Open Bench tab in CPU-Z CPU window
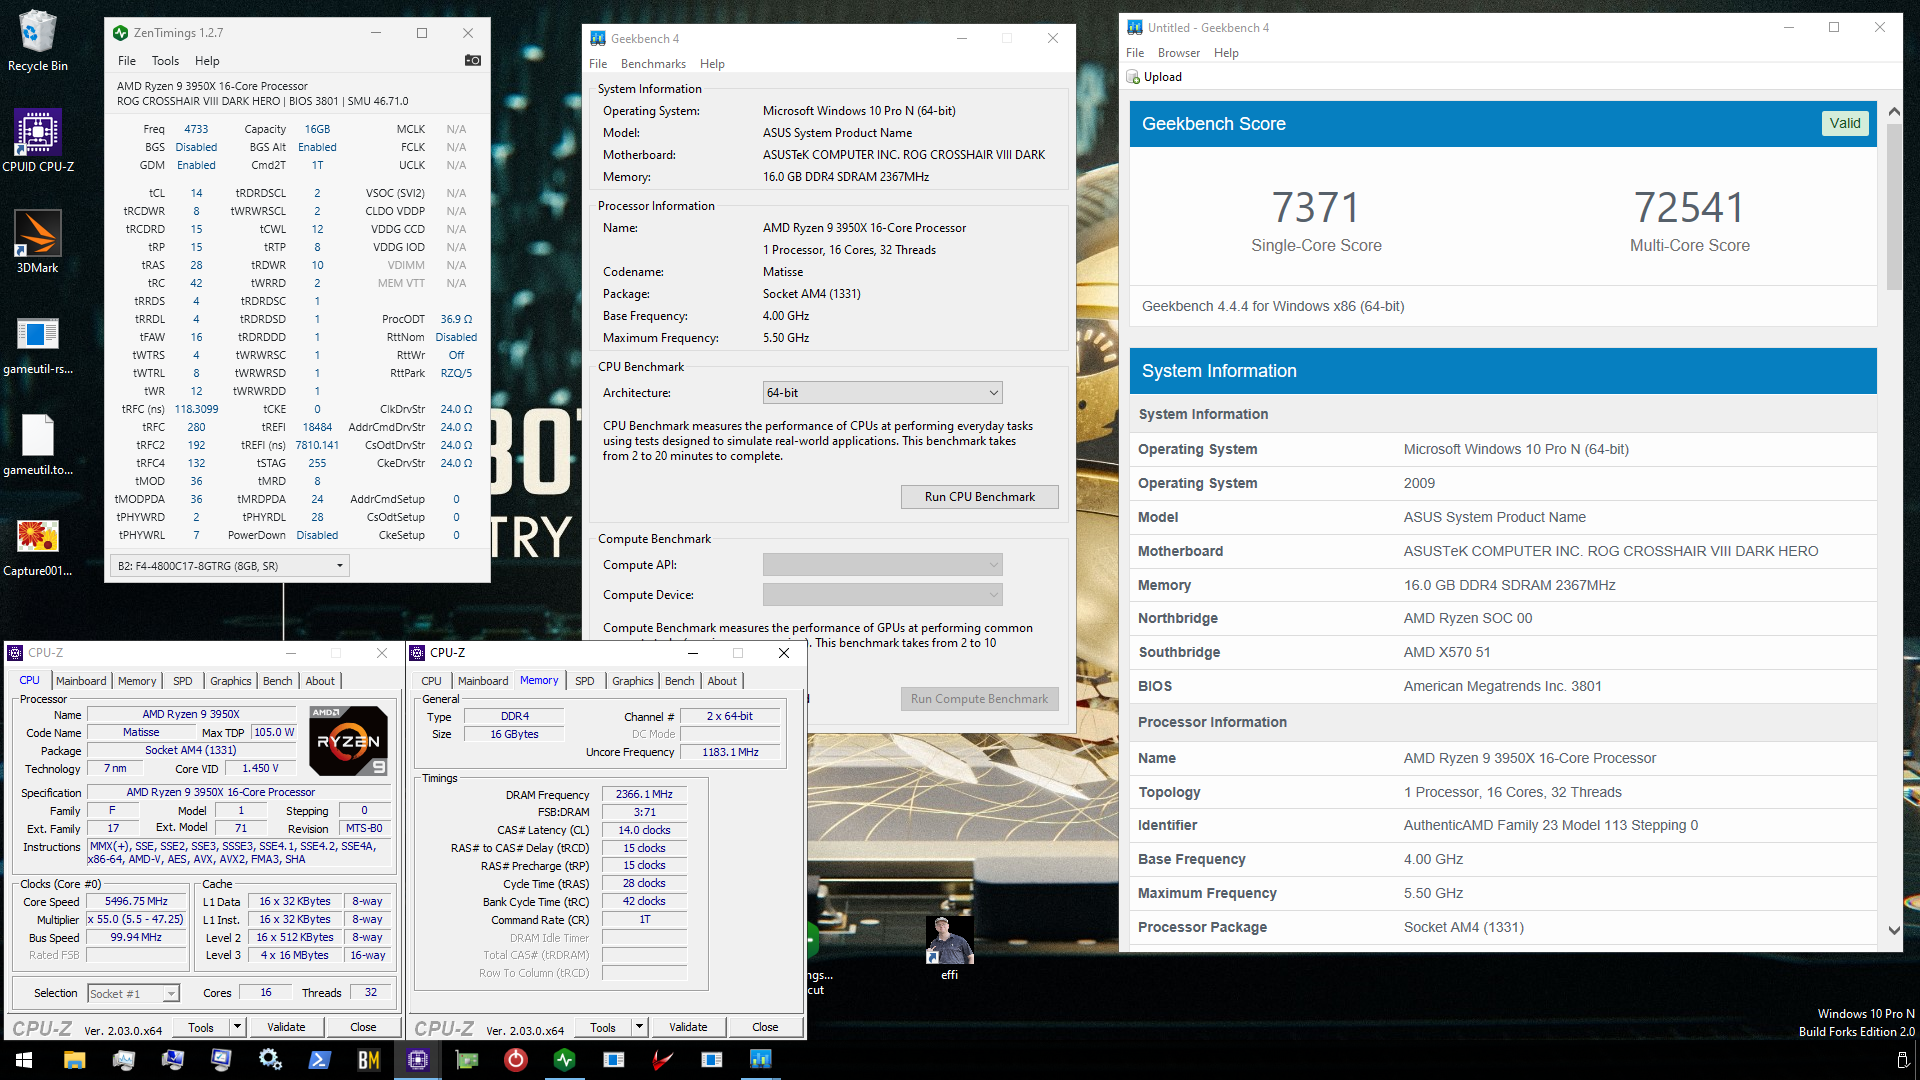The image size is (1920, 1080). point(278,681)
